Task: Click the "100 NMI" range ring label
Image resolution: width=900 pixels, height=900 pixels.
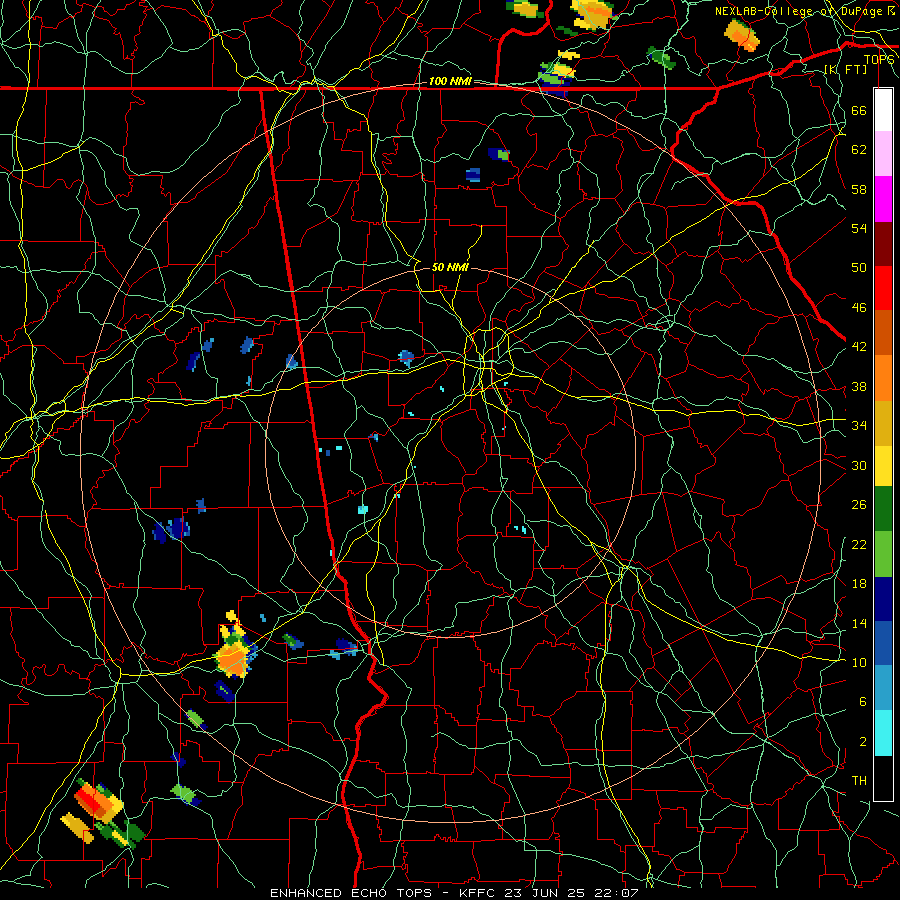Action: (450, 82)
